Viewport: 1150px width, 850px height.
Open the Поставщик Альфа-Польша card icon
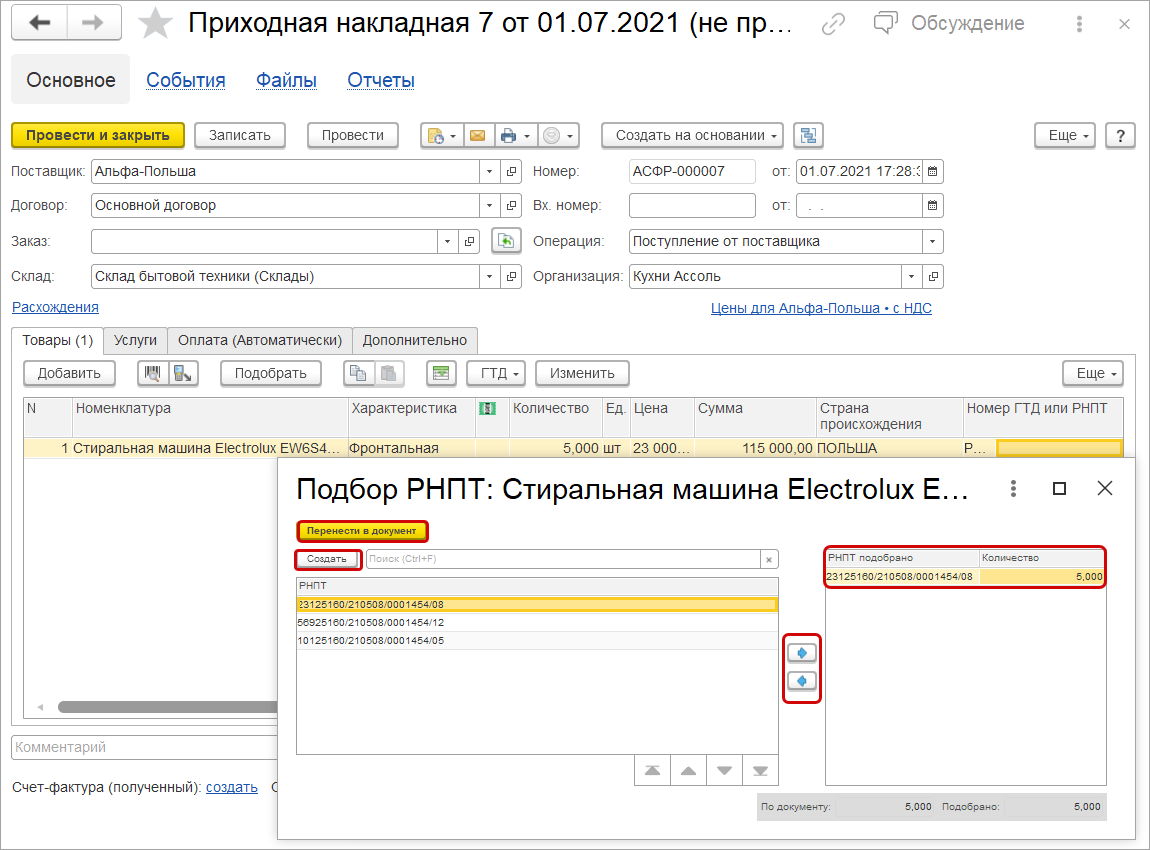click(511, 172)
